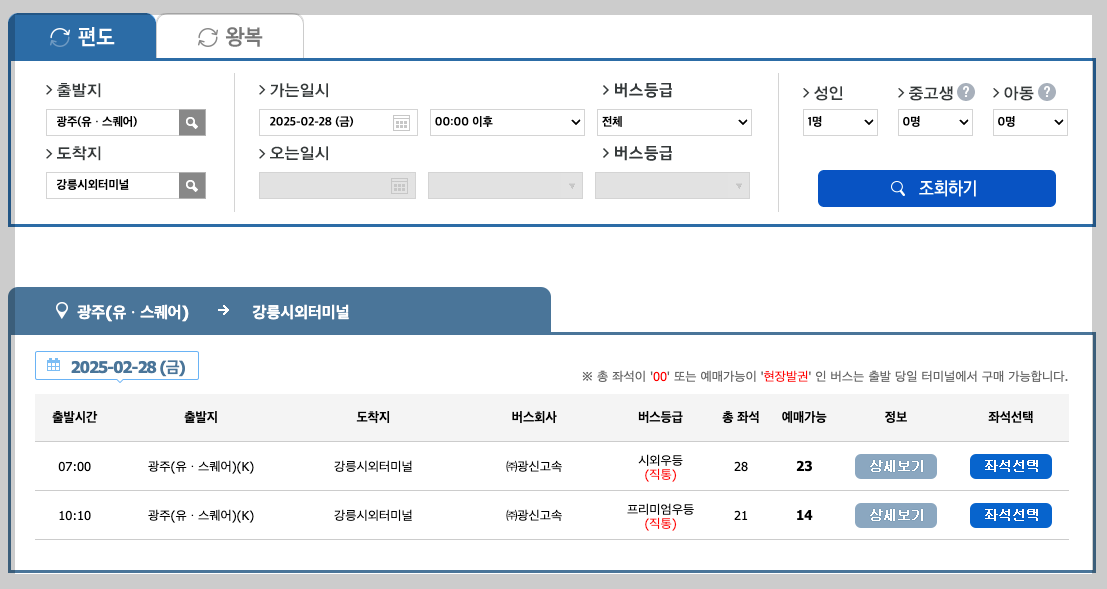
Task: Open the 버스등급 전체 dropdown
Action: pos(674,122)
